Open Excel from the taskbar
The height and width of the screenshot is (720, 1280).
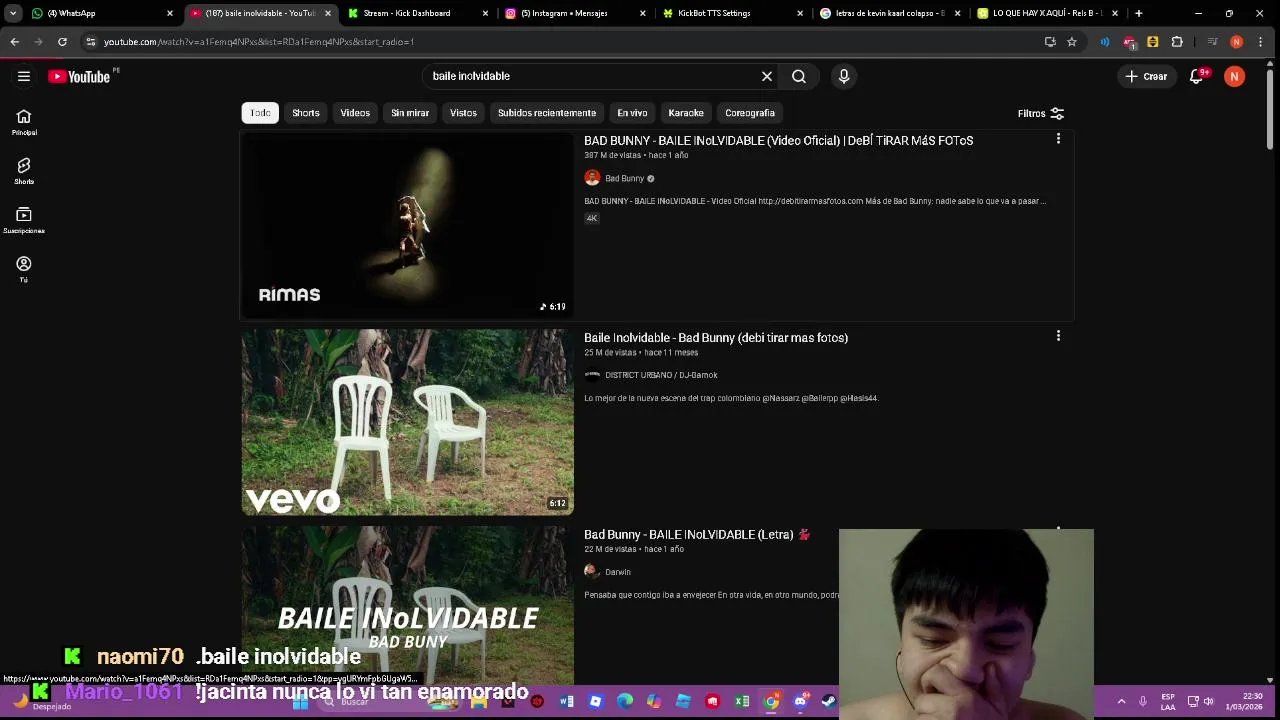pyautogui.click(x=742, y=701)
